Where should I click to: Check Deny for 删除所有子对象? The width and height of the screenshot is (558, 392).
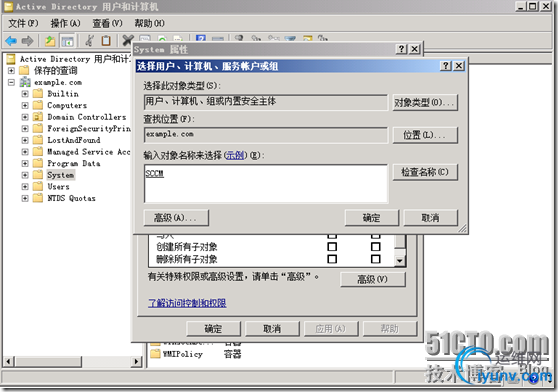(x=375, y=259)
